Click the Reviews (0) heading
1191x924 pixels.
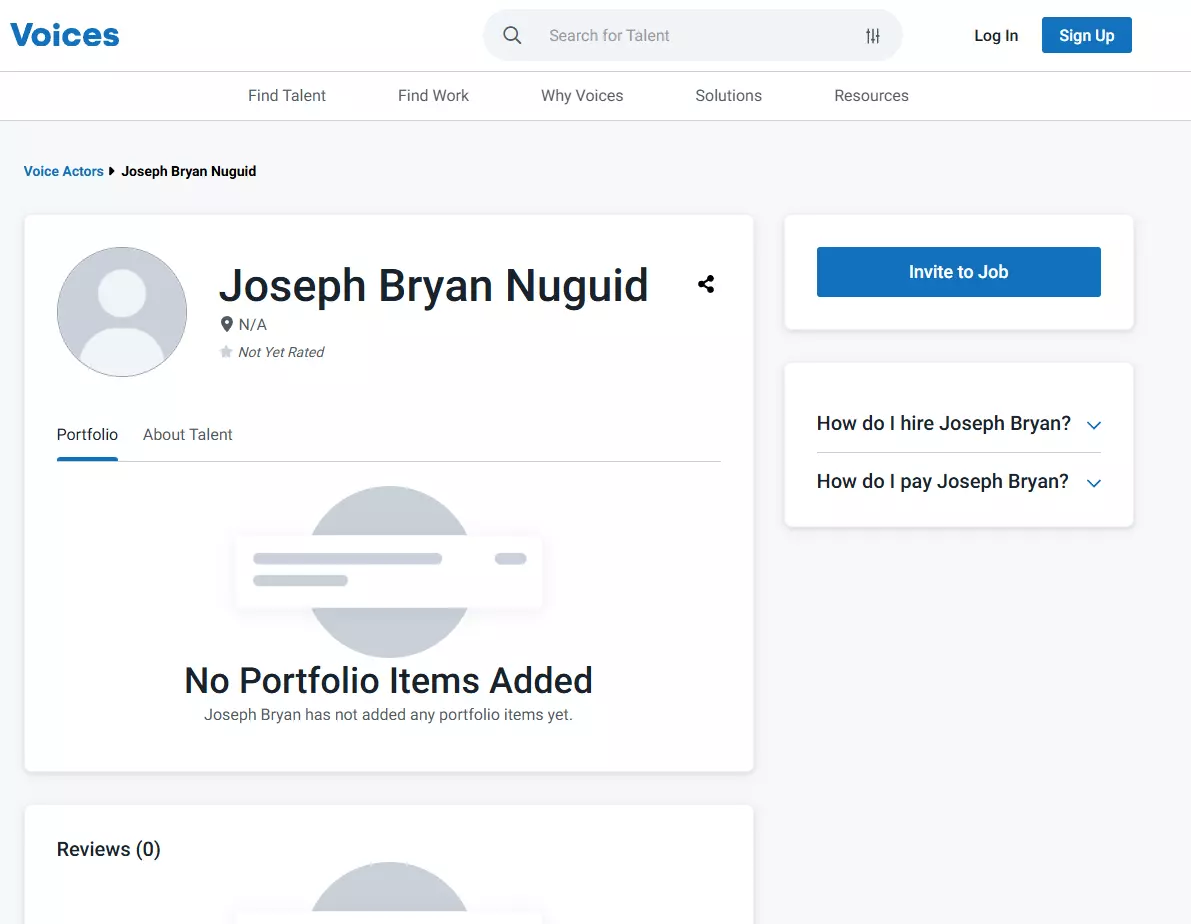click(109, 849)
